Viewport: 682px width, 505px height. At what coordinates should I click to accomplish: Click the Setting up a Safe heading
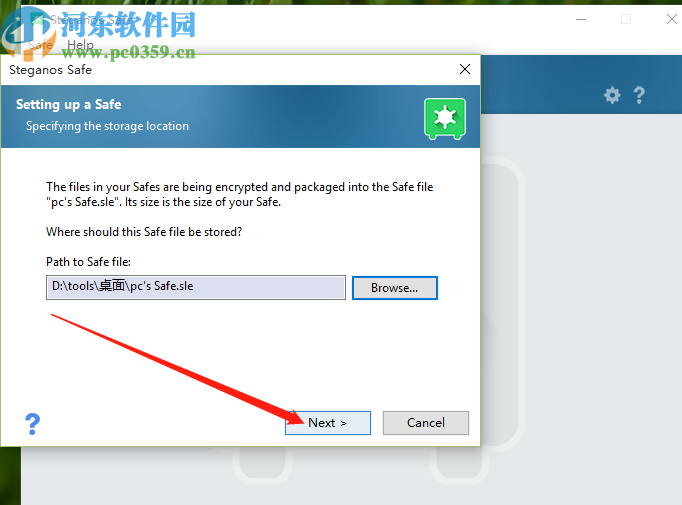click(x=69, y=104)
